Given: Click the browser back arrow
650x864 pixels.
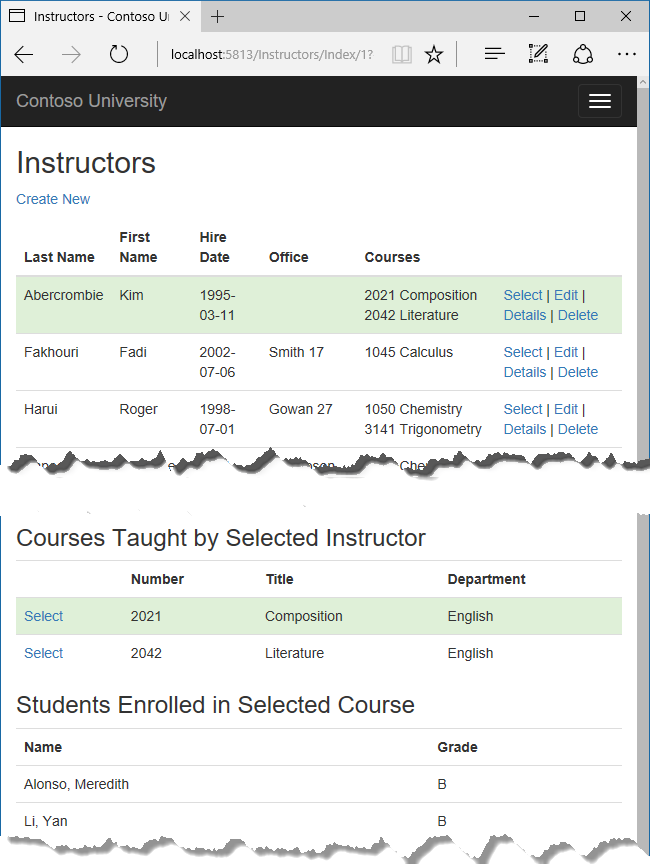Looking at the screenshot, I should (x=24, y=55).
